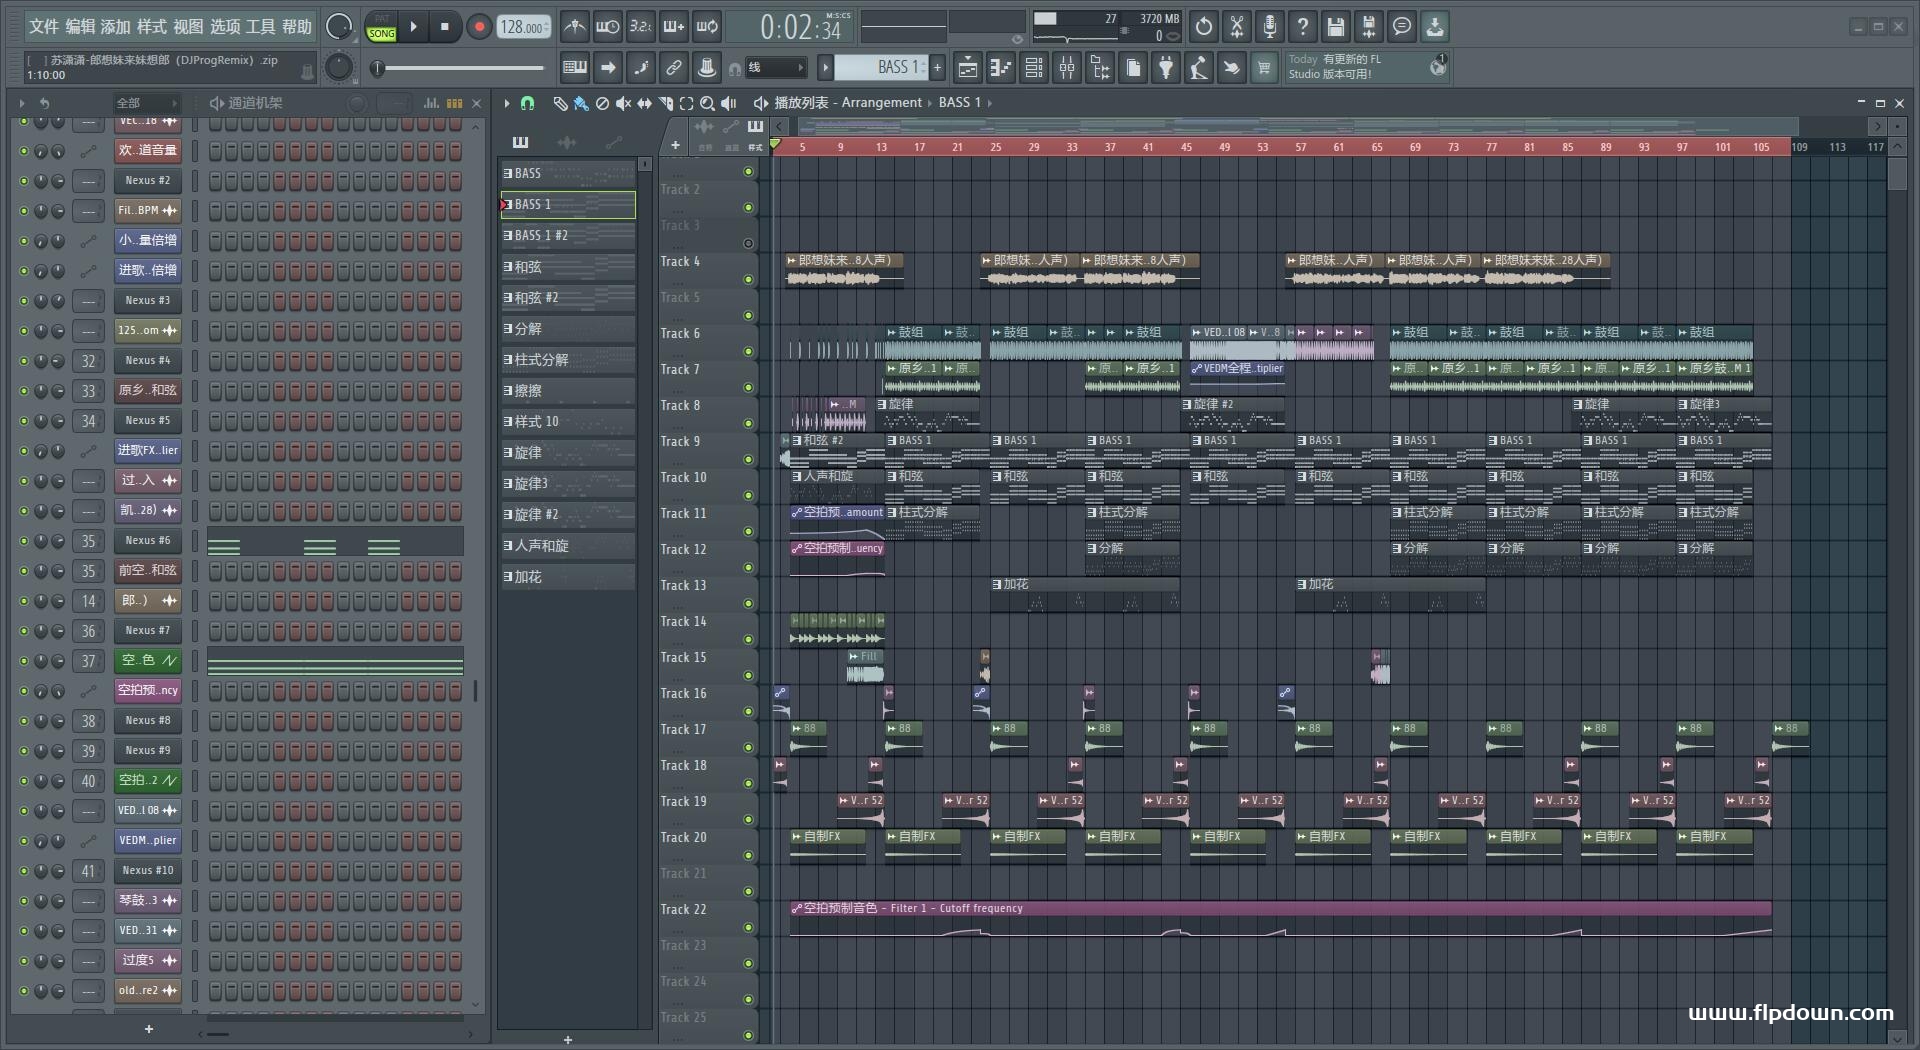This screenshot has width=1920, height=1050.
Task: Save the project with floppy icon
Action: 1336,27
